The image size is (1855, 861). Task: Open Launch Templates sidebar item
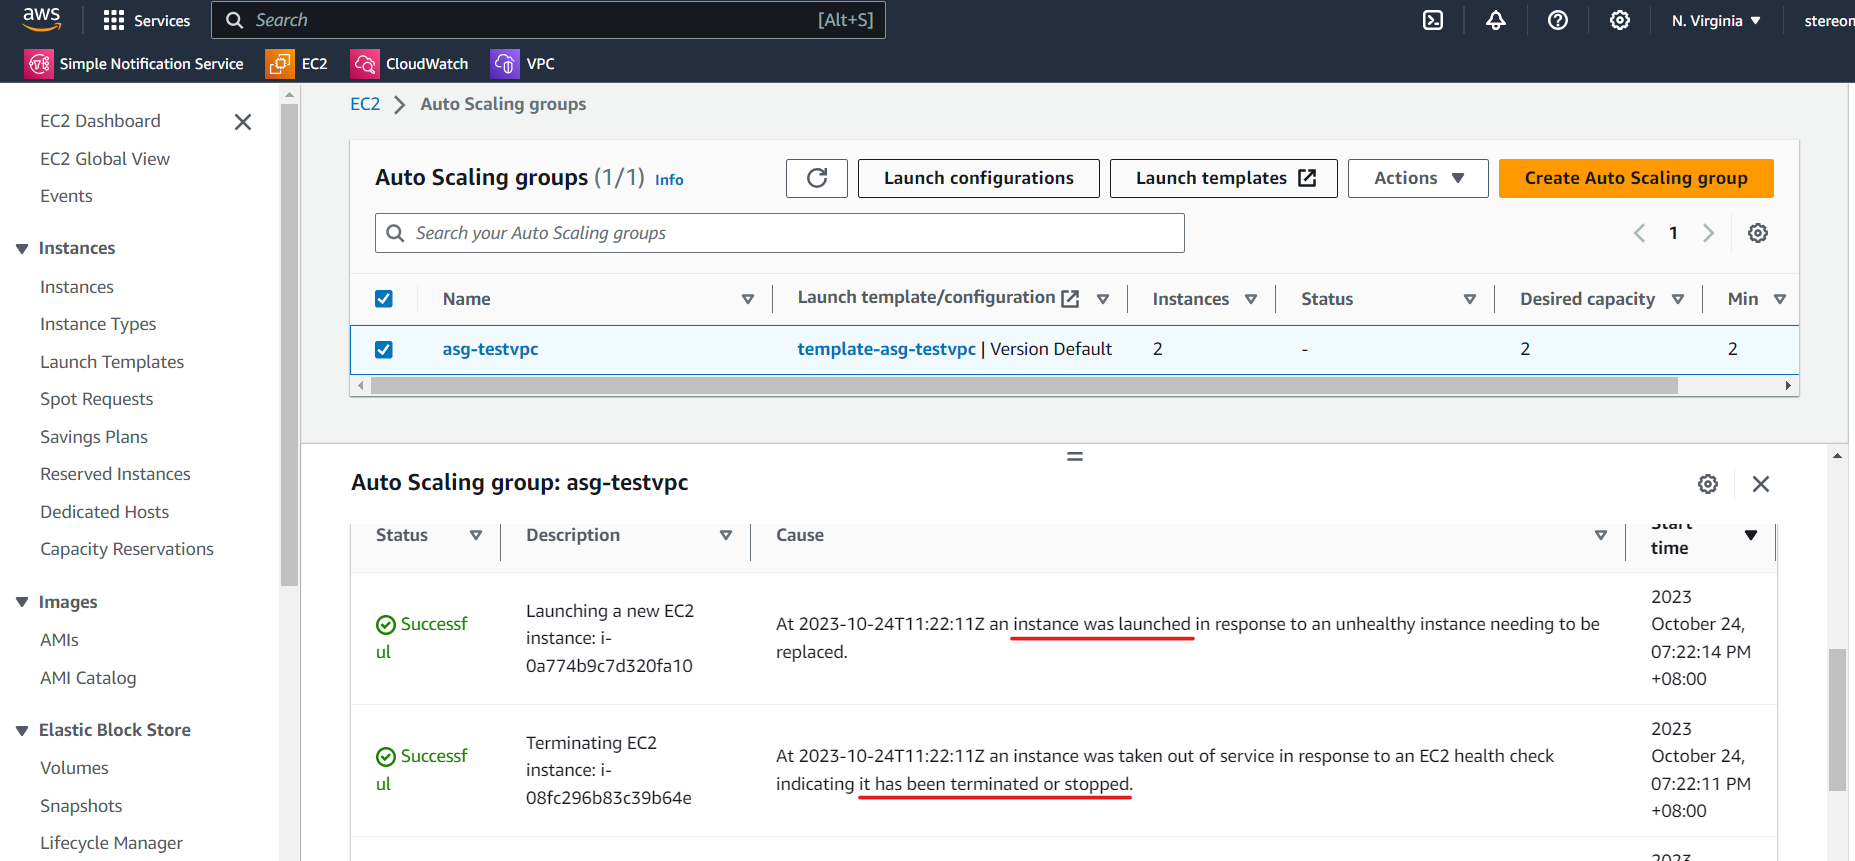(x=112, y=362)
